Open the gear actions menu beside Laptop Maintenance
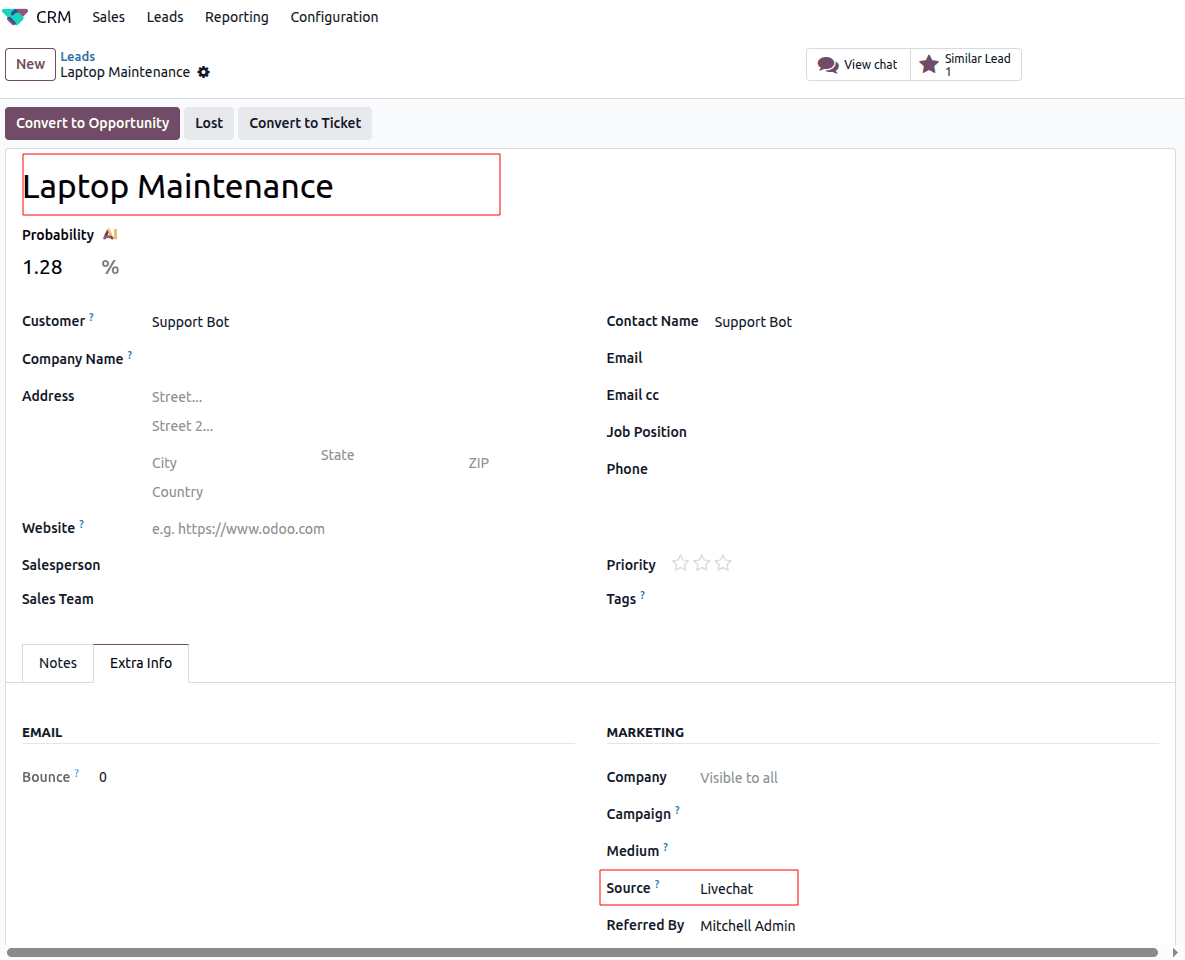Image resolution: width=1185 pixels, height=960 pixels. click(204, 72)
